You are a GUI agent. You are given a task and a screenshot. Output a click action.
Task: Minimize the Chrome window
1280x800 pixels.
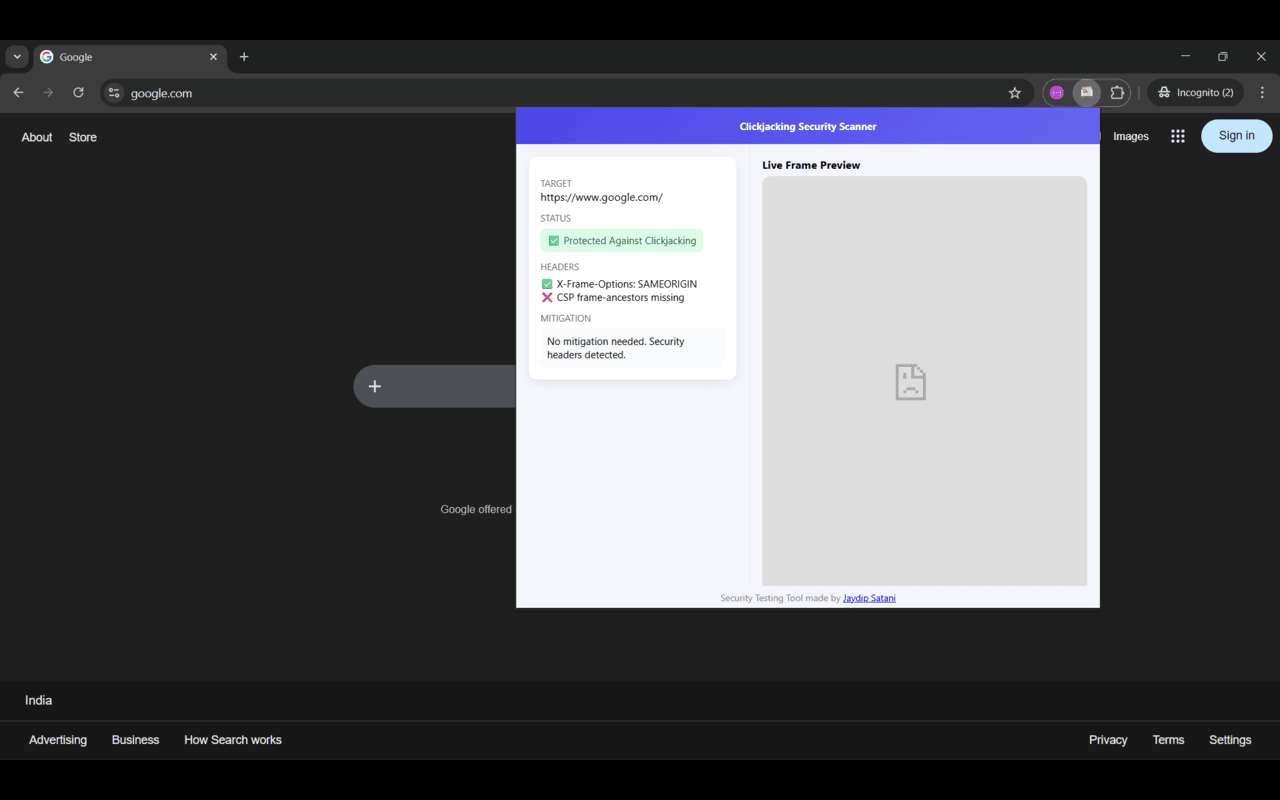[1185, 57]
